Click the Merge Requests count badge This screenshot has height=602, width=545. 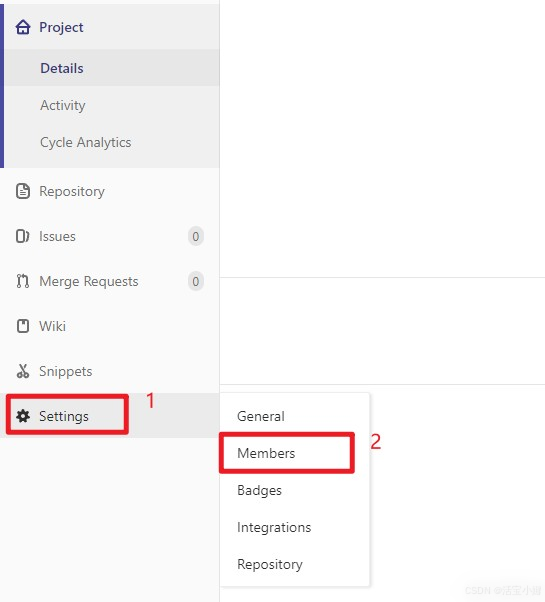point(196,281)
